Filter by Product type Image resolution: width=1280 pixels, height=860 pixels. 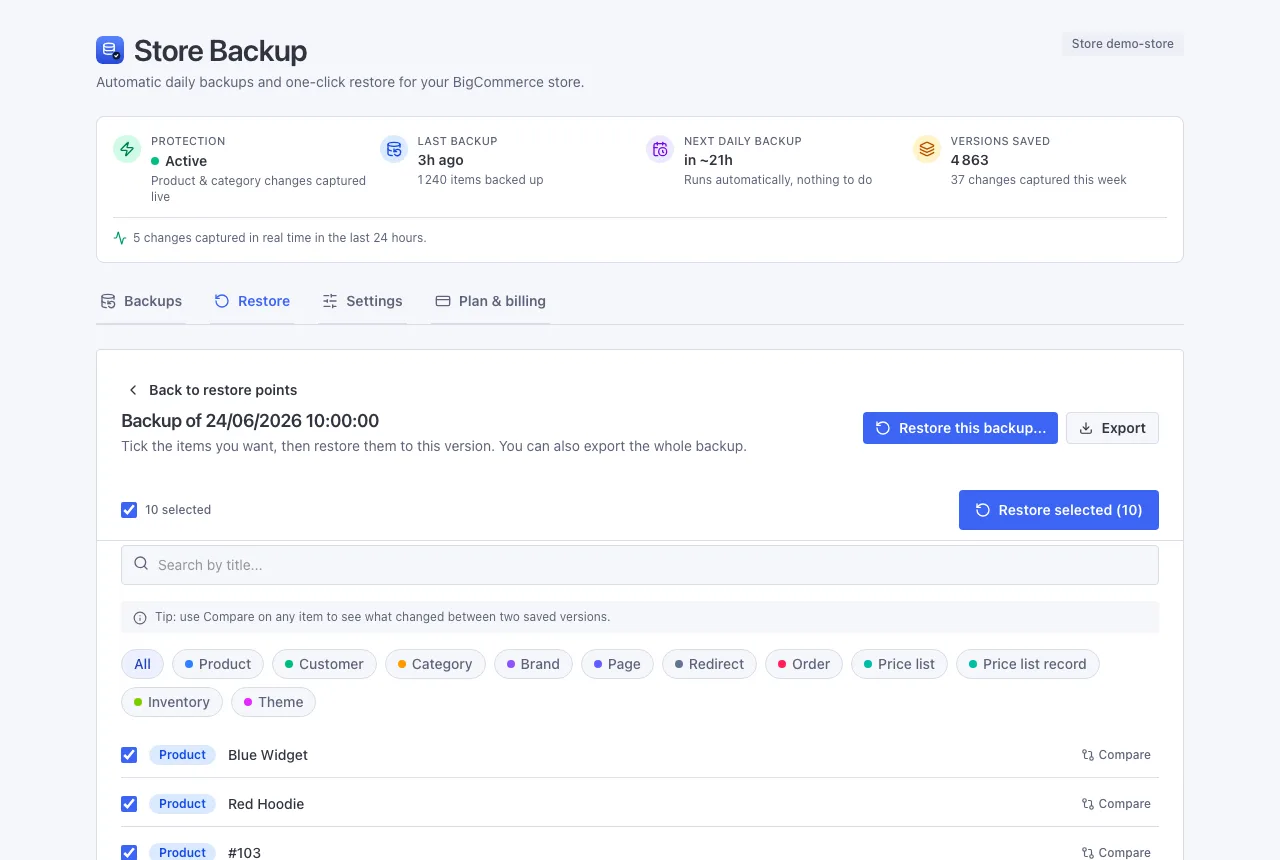click(218, 664)
